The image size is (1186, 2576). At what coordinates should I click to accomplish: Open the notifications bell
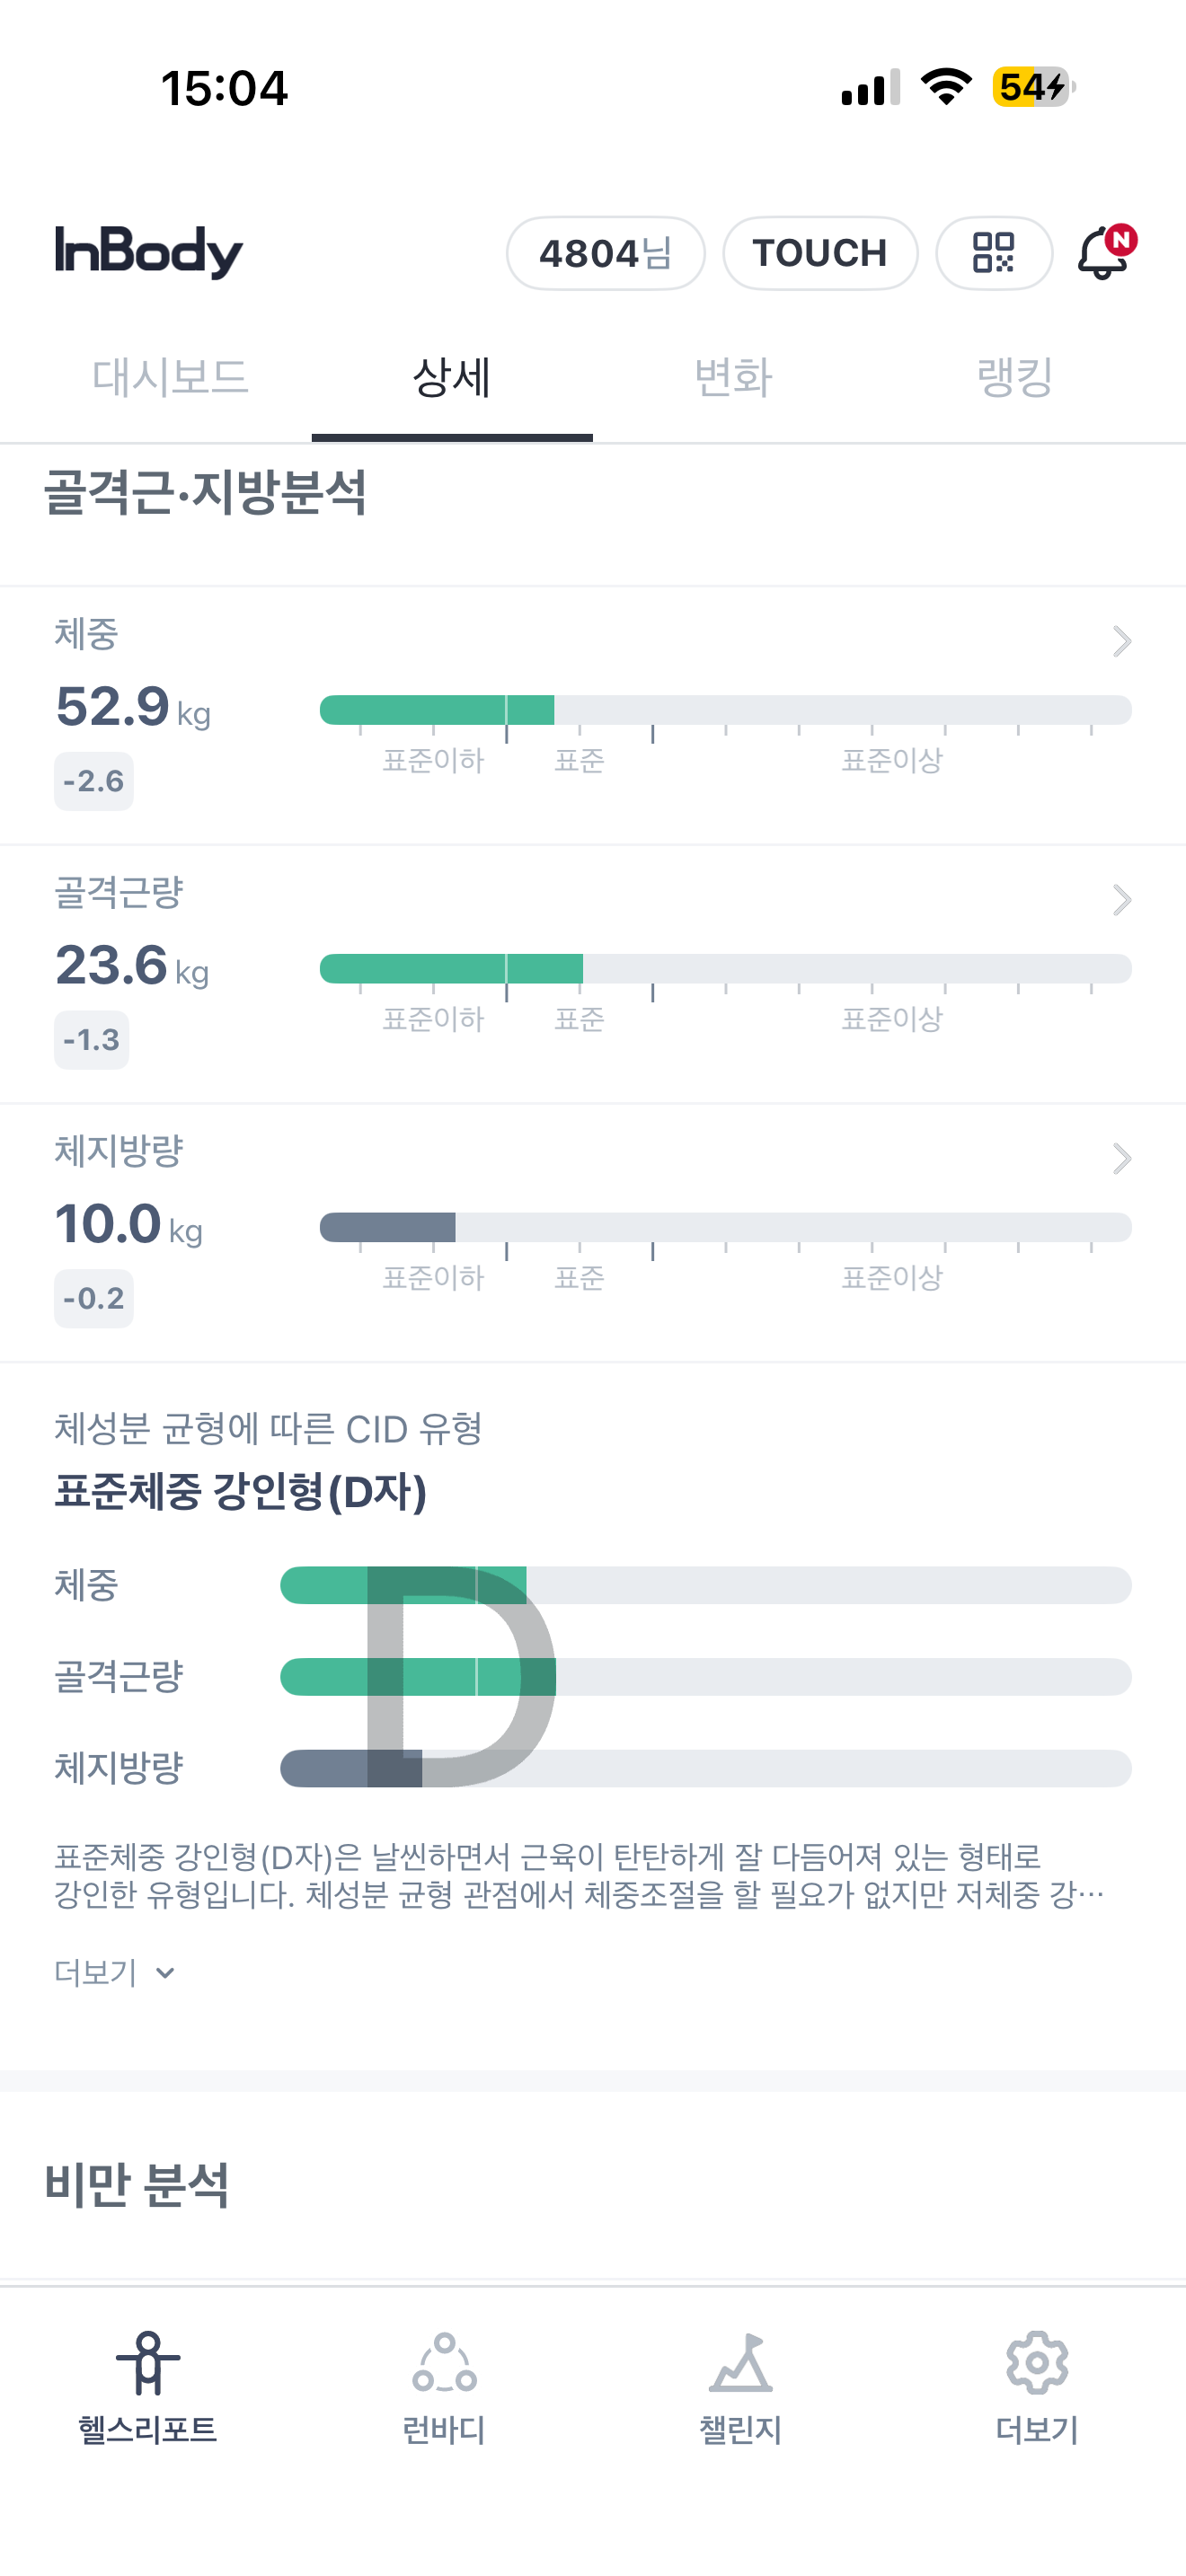(1104, 253)
